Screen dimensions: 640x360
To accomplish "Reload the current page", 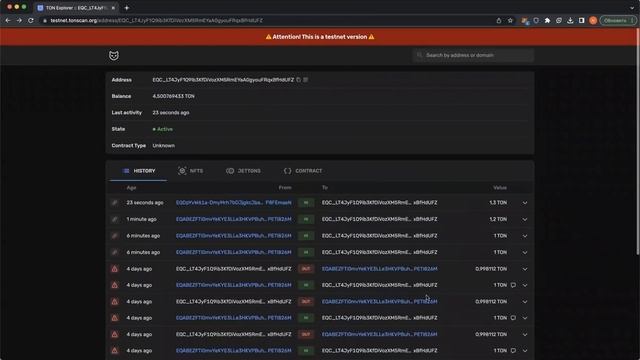I will click(x=31, y=20).
